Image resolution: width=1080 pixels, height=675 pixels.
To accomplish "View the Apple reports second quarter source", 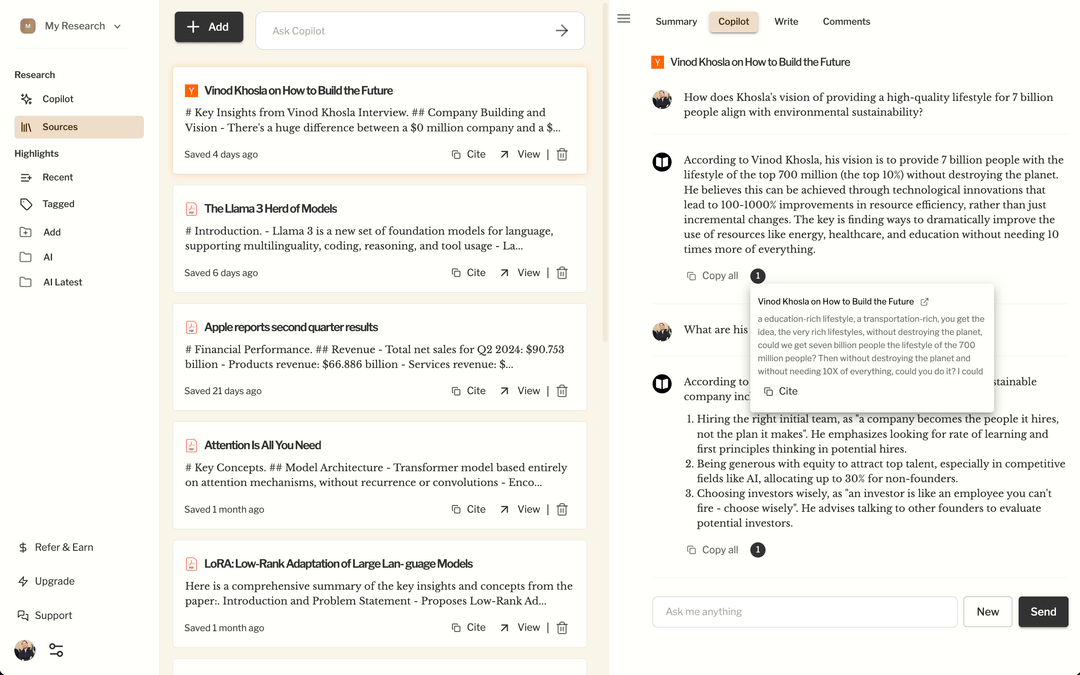I will click(x=521, y=391).
